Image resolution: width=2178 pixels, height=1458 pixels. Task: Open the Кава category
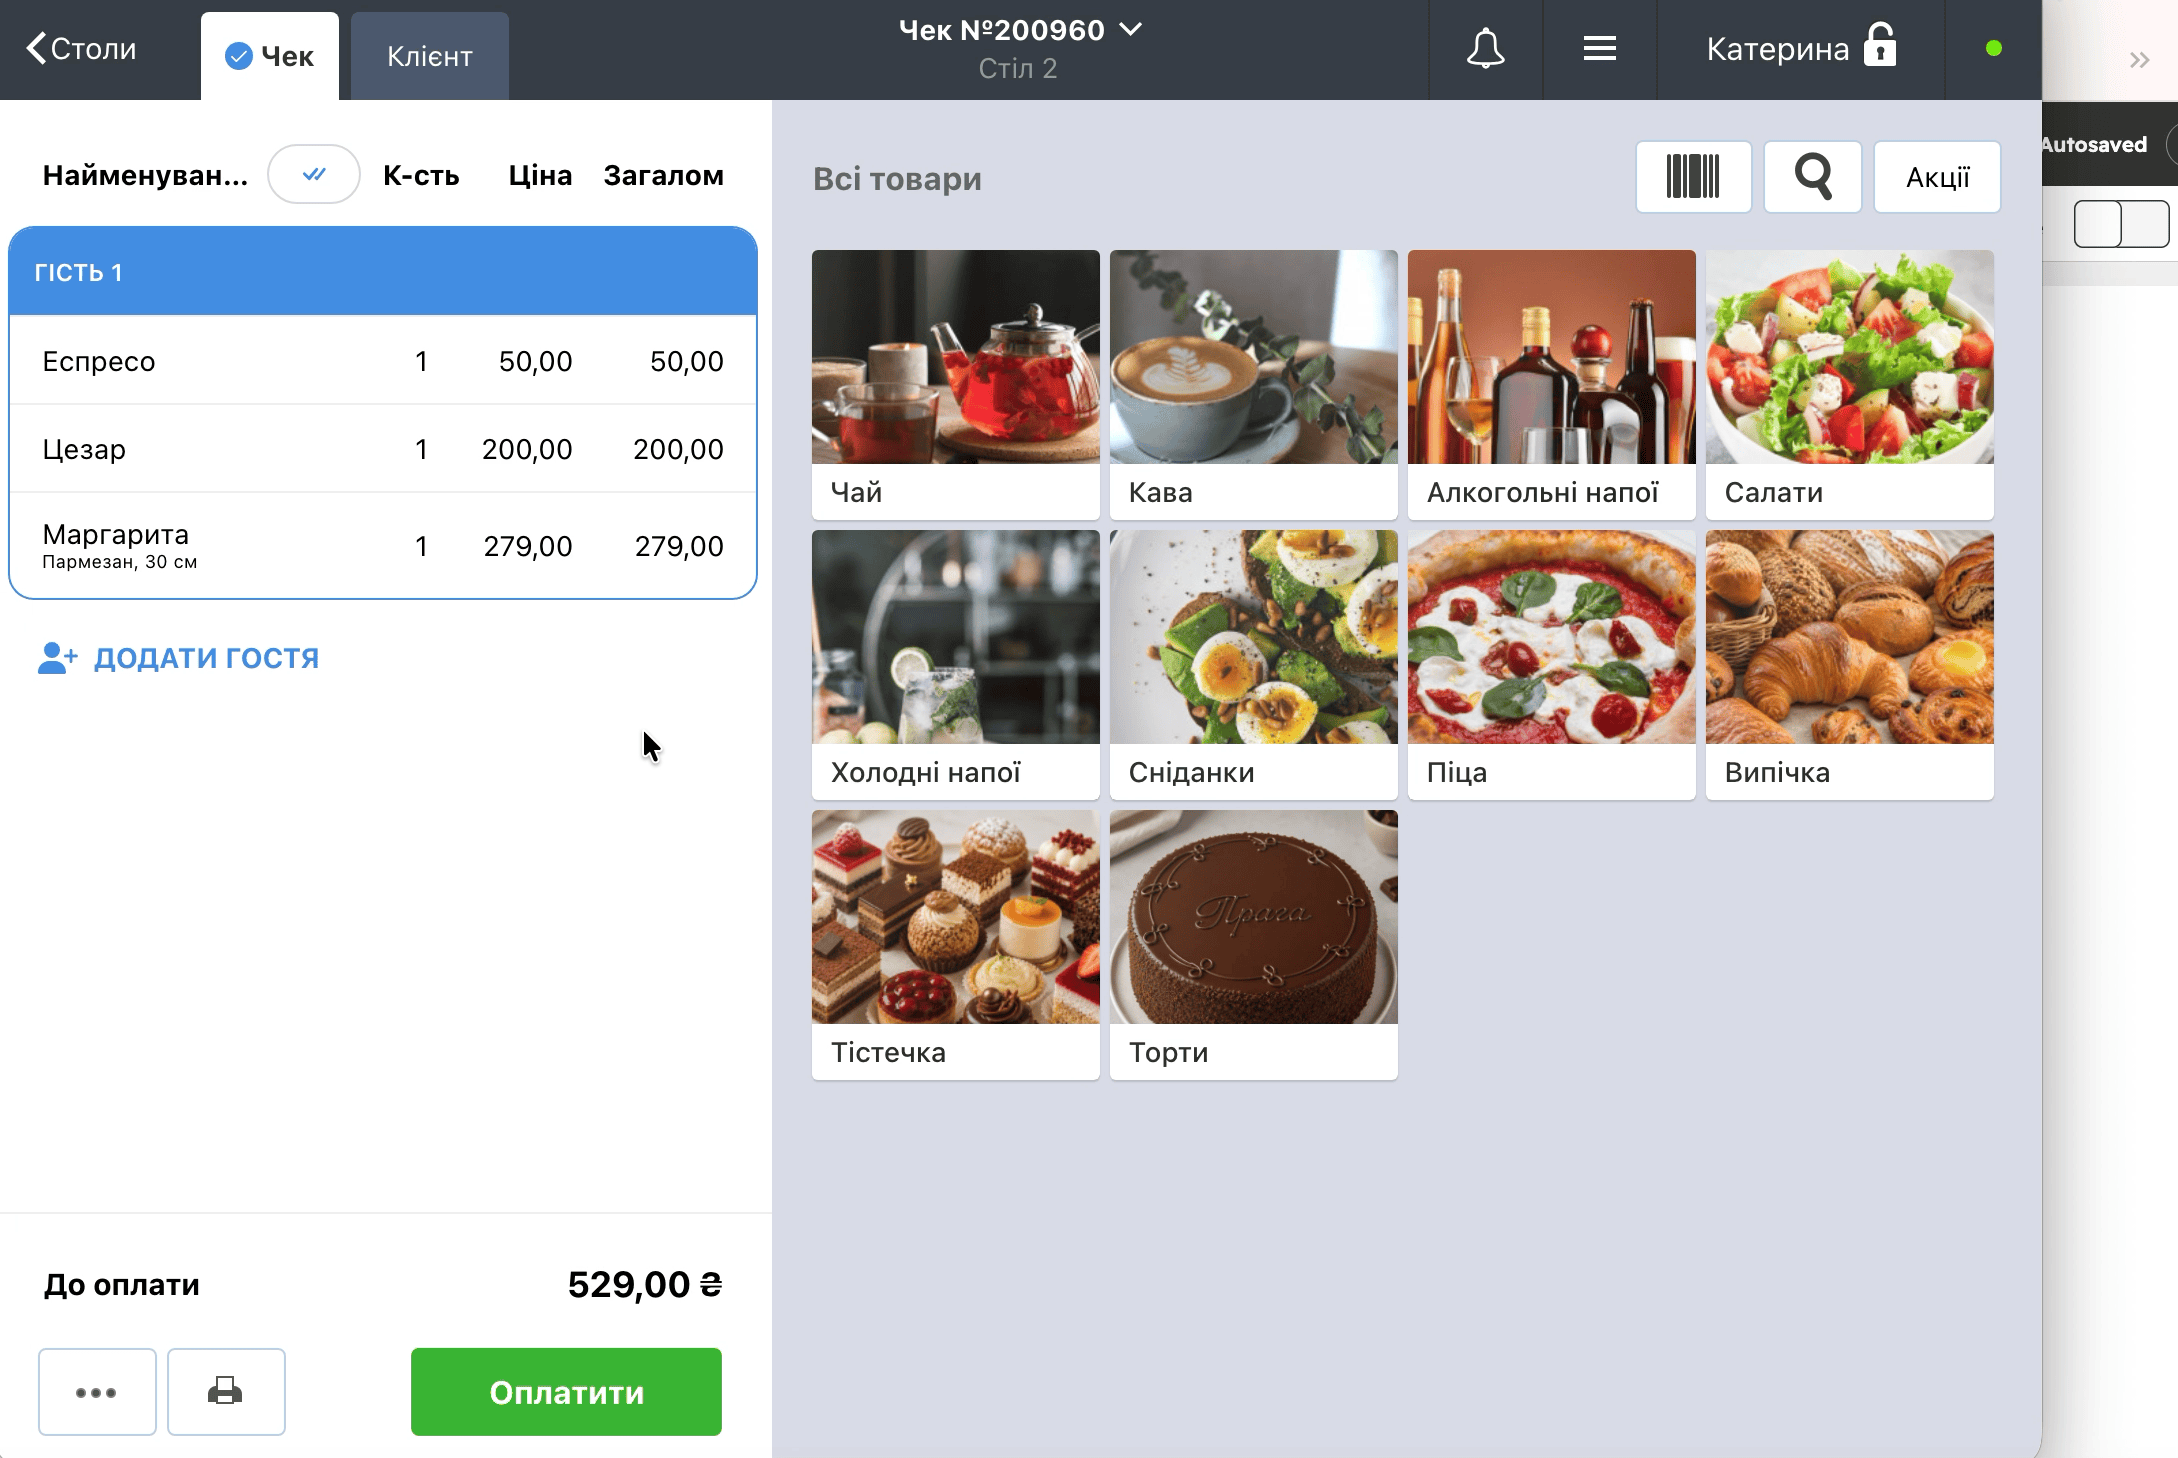coord(1254,384)
